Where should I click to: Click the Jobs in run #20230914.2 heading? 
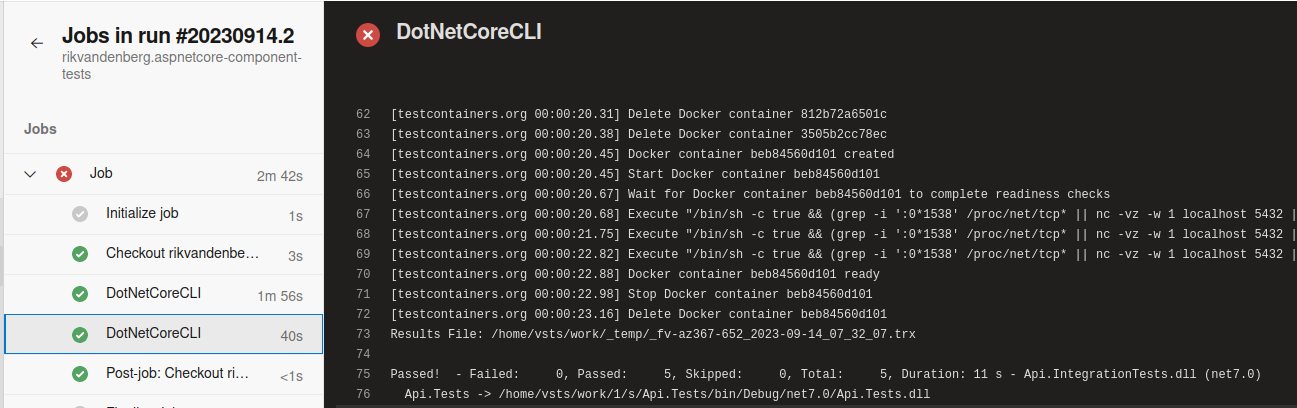click(178, 36)
